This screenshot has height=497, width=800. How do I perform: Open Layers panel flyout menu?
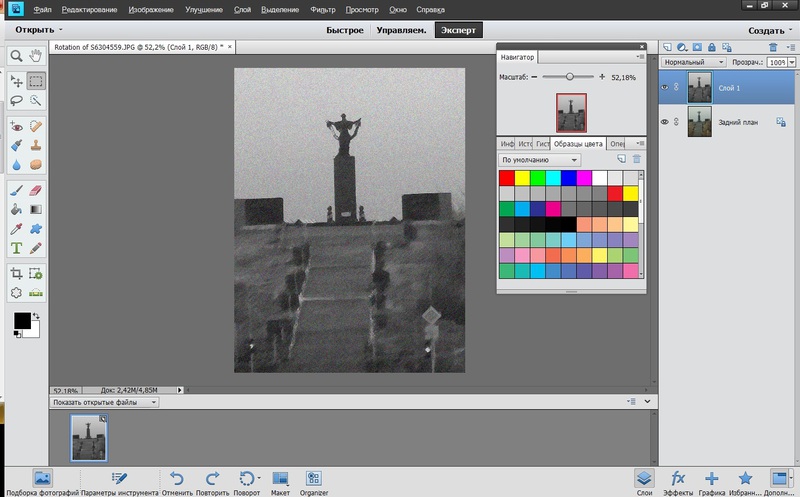(790, 47)
